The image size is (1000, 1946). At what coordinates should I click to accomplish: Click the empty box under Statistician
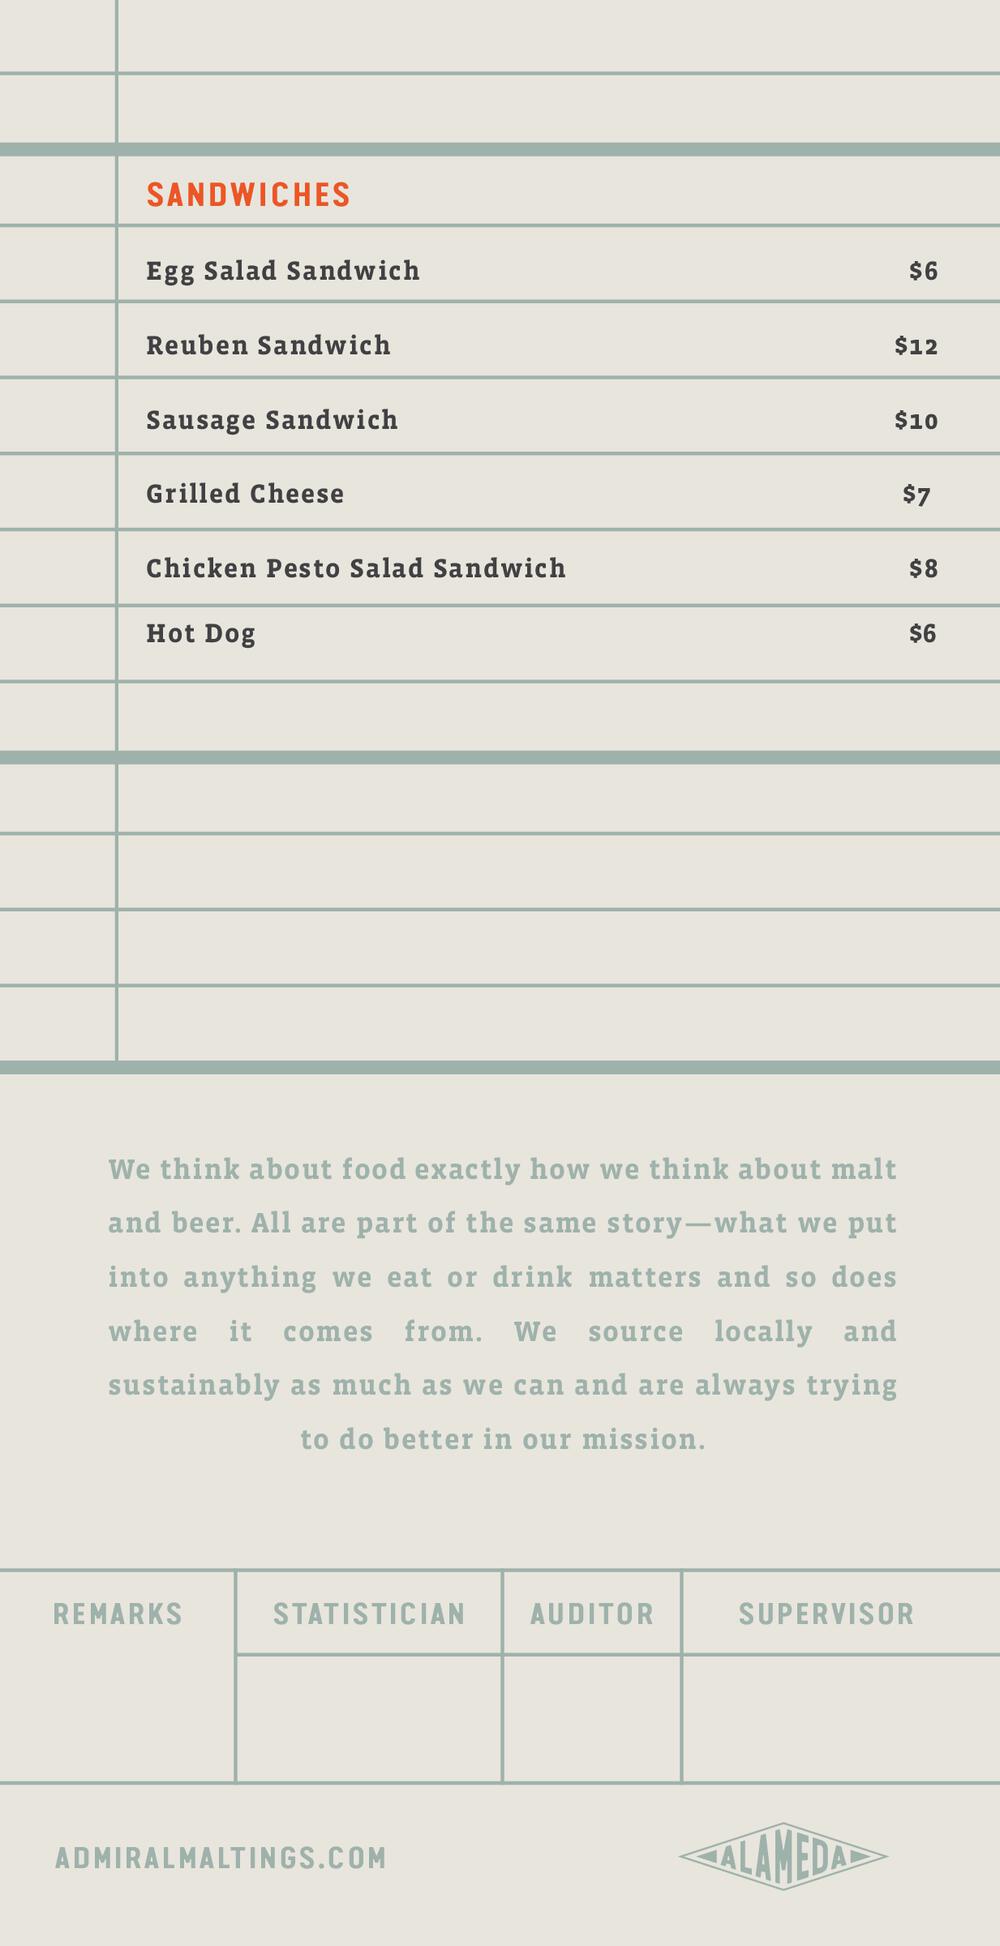click(x=369, y=1718)
